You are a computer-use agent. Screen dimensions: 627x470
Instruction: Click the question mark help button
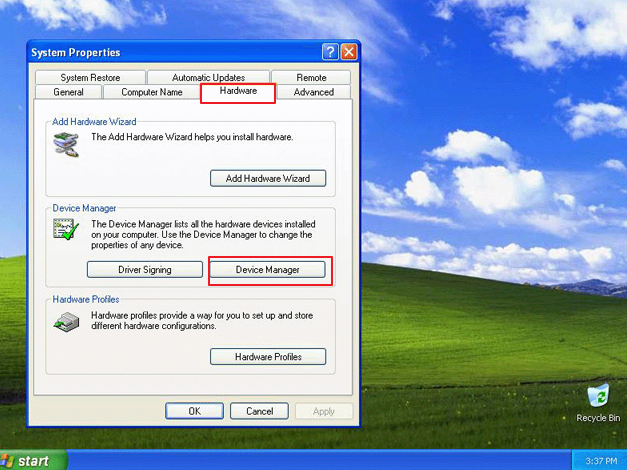[330, 52]
